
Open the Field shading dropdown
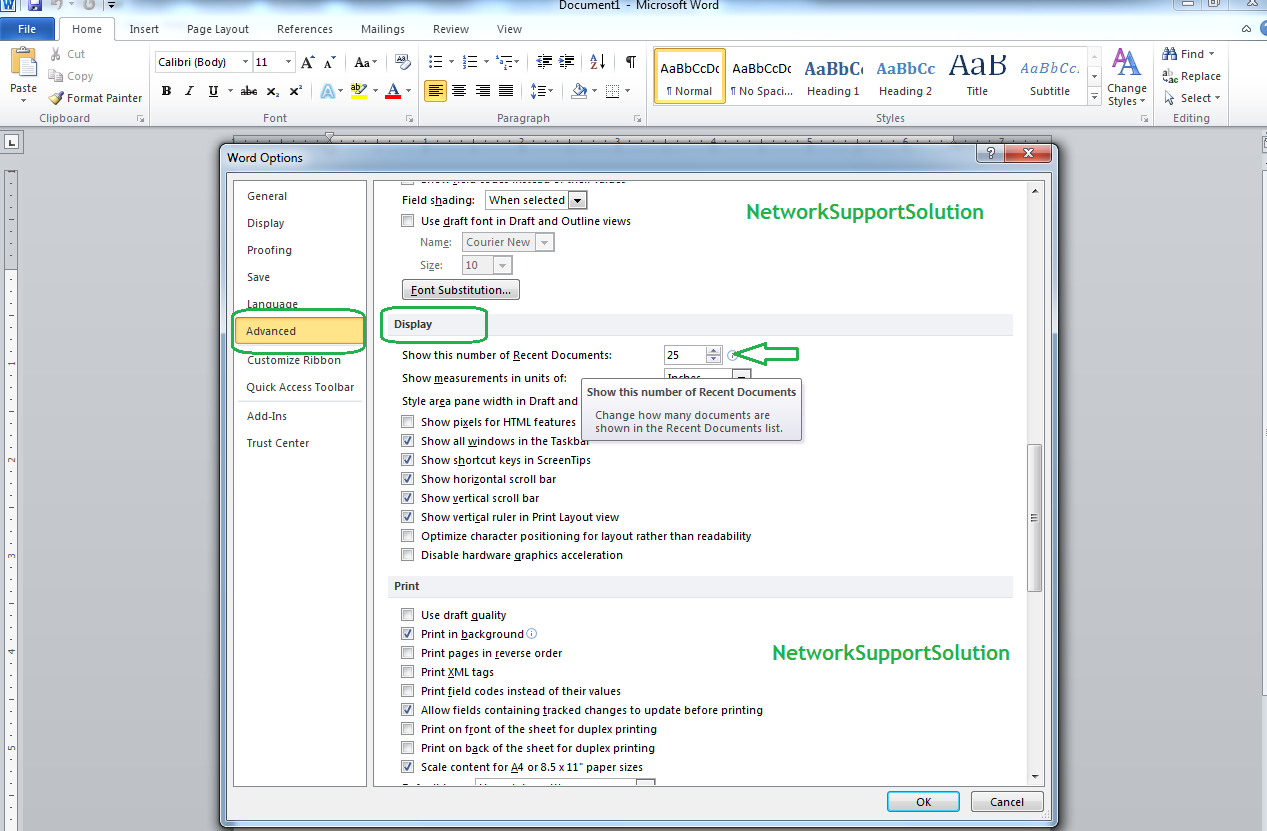click(x=577, y=201)
